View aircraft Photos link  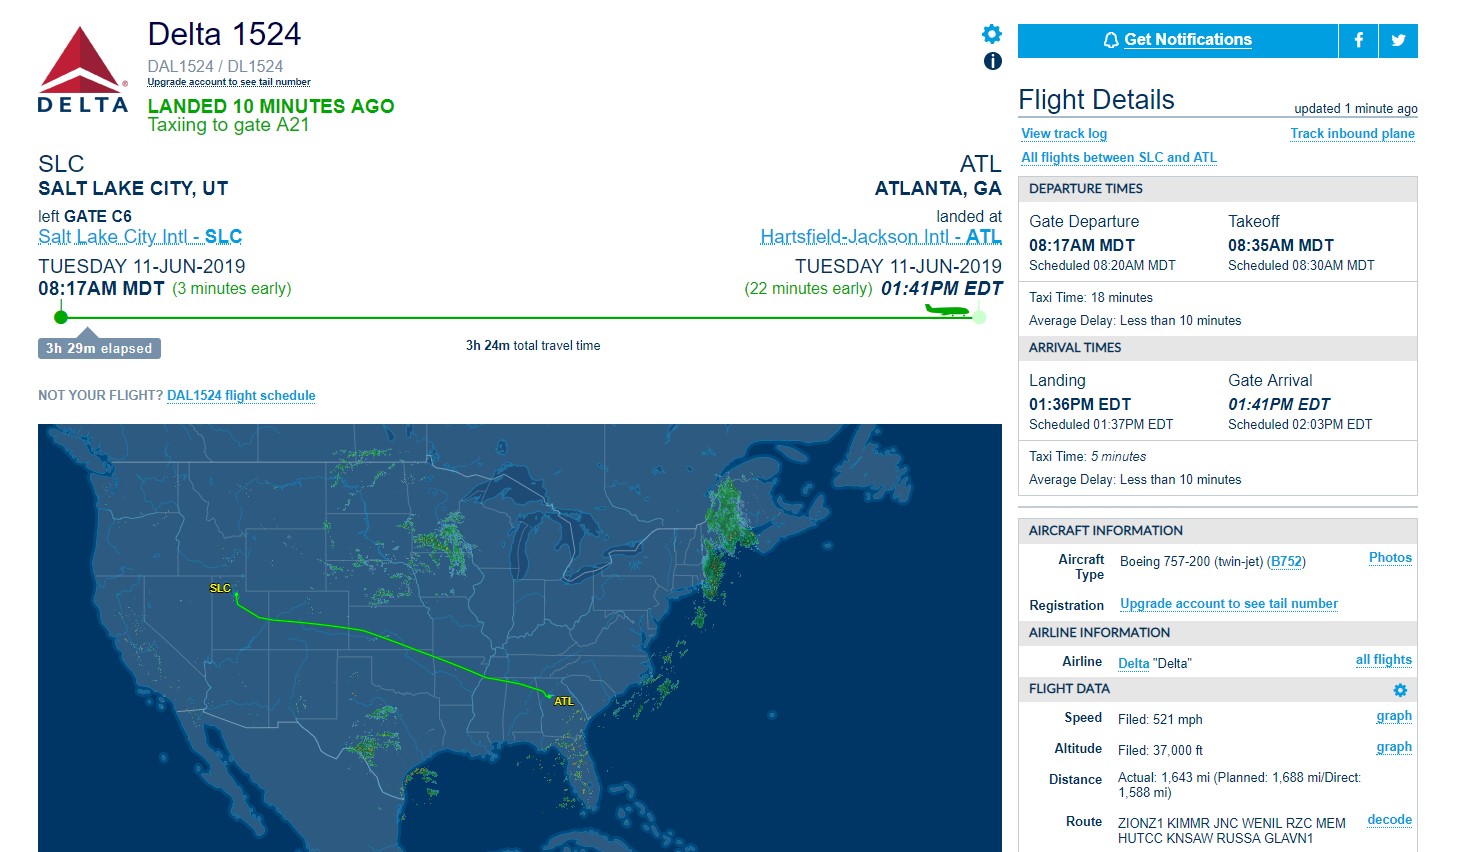pyautogui.click(x=1390, y=558)
